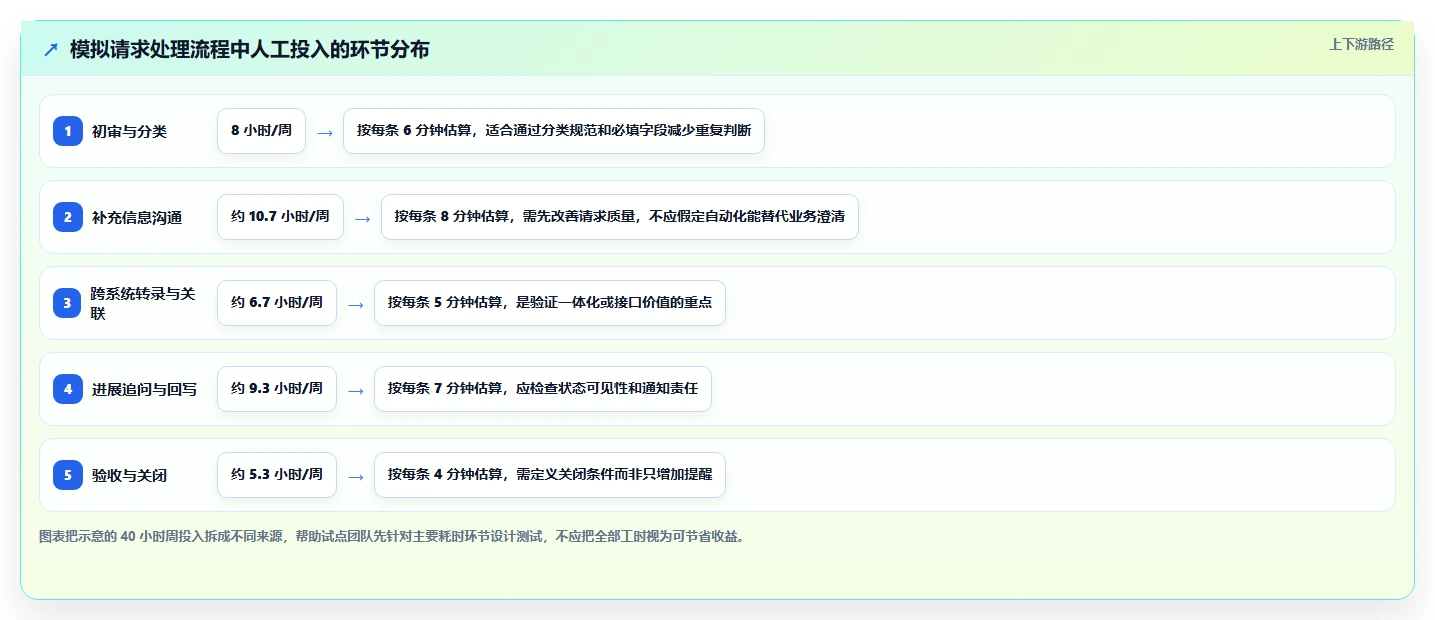
Task: Click the note 按每条 8 分钟估算
Action: pyautogui.click(x=620, y=217)
